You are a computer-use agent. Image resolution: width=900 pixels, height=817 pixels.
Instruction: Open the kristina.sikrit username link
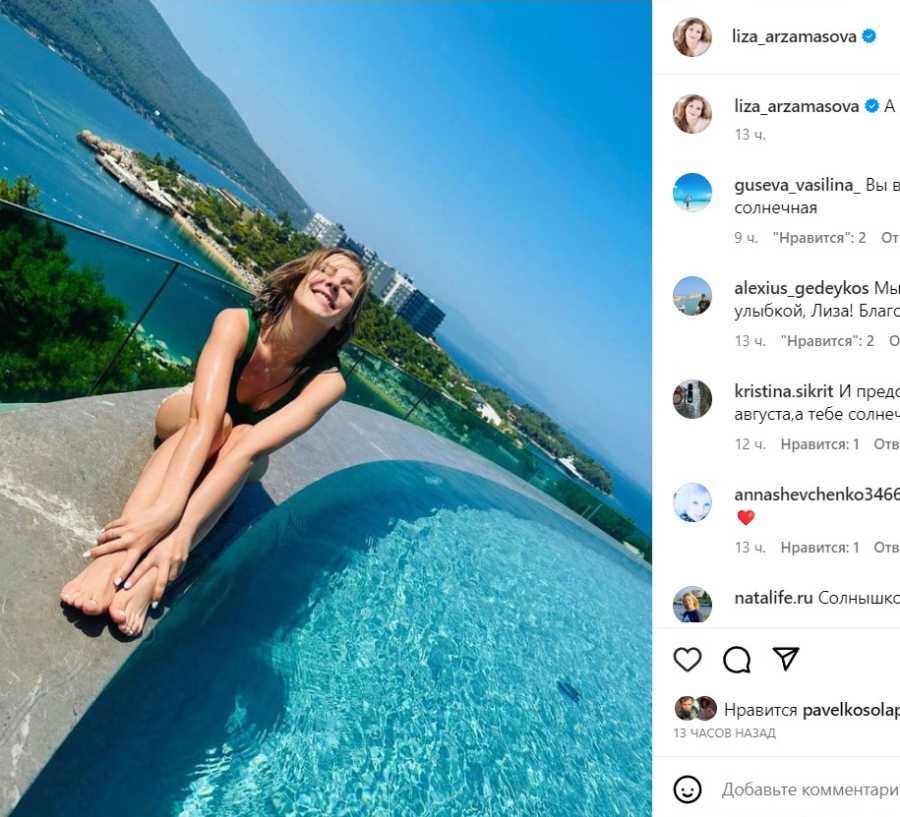[784, 391]
